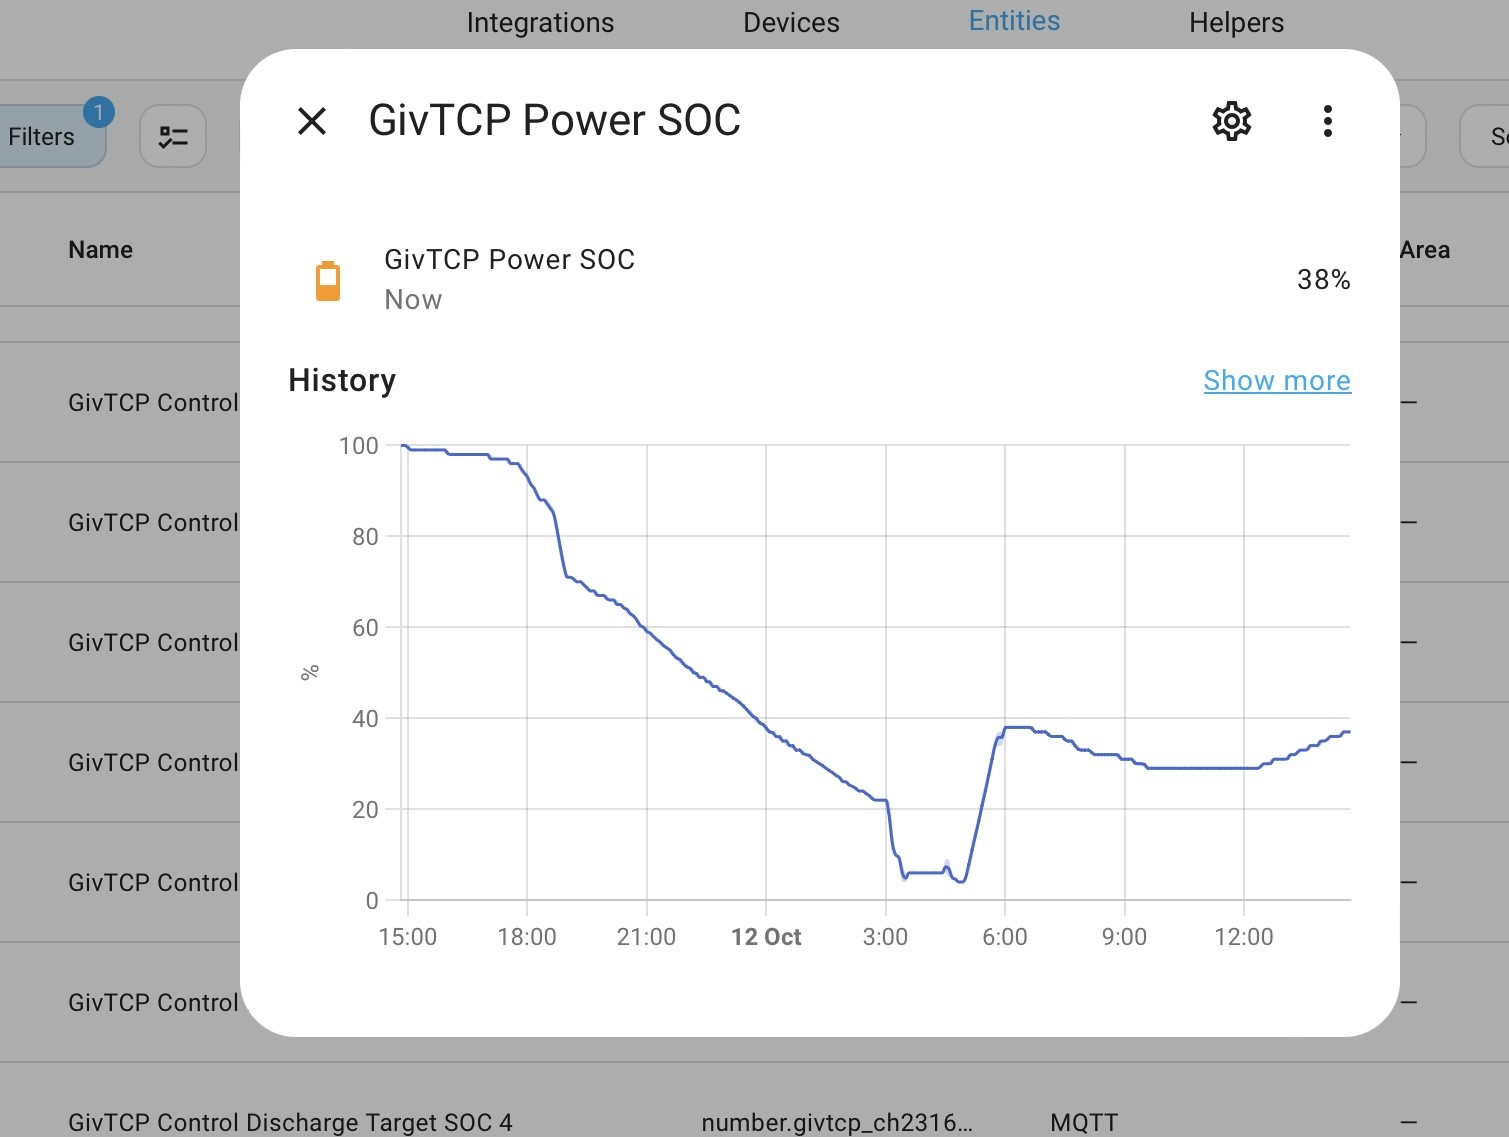Click the filter count badge

point(98,112)
